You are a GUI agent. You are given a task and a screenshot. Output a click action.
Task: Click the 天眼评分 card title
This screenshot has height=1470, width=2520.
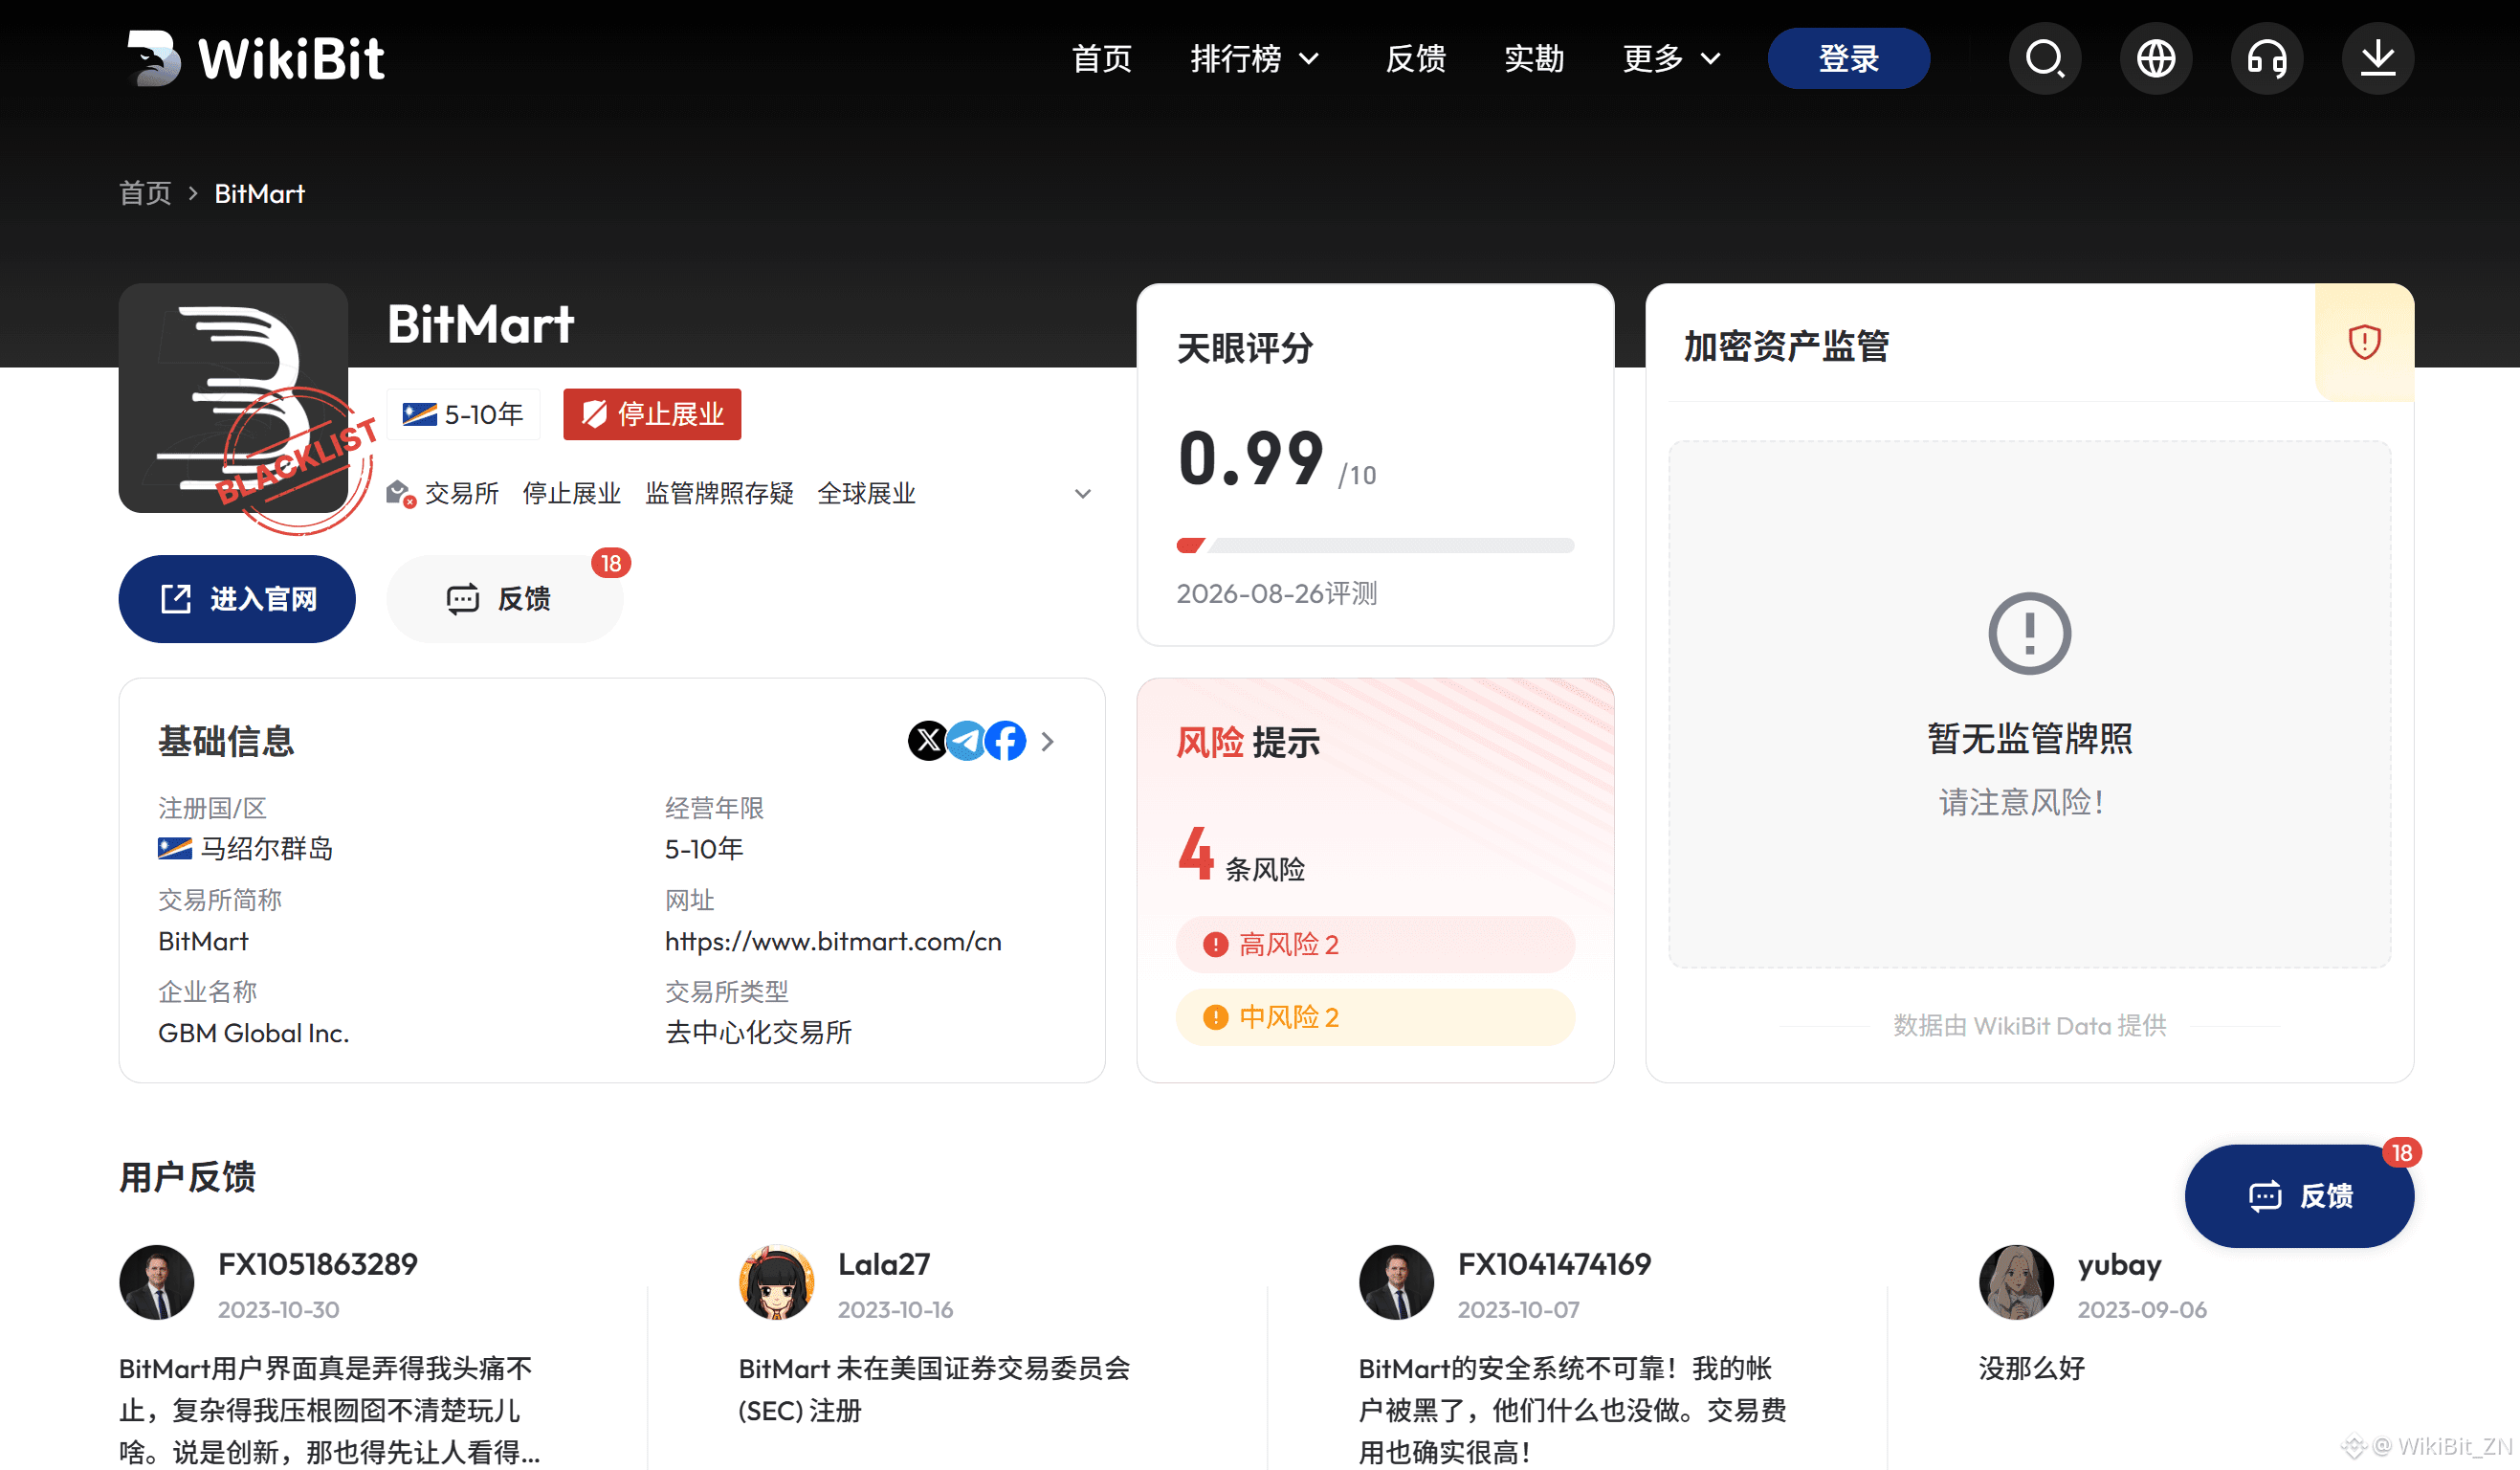click(1245, 349)
